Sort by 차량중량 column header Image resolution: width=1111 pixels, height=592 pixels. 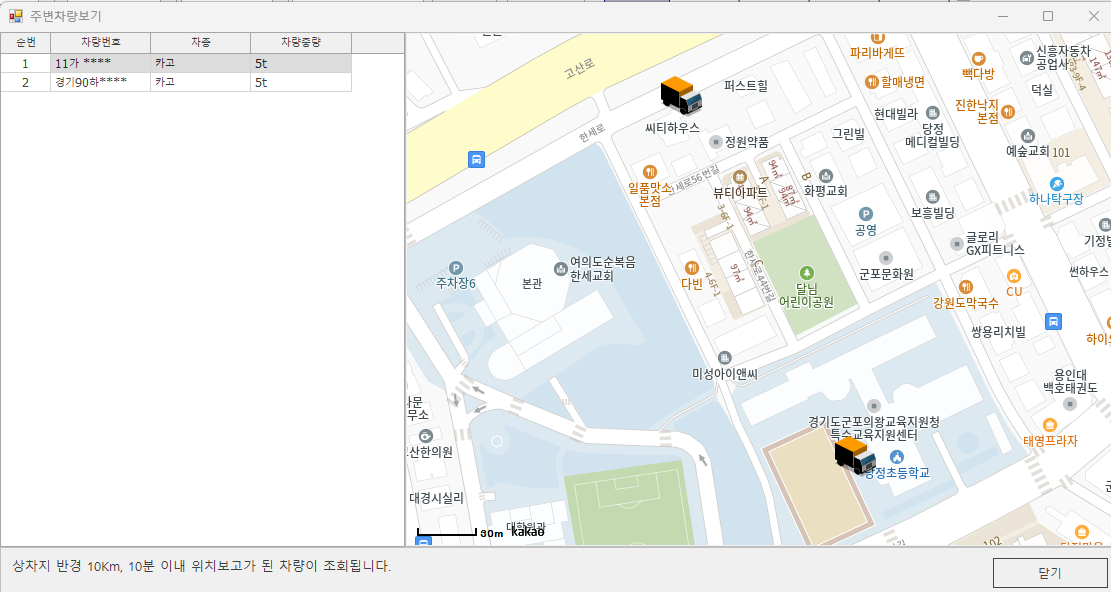[x=300, y=42]
